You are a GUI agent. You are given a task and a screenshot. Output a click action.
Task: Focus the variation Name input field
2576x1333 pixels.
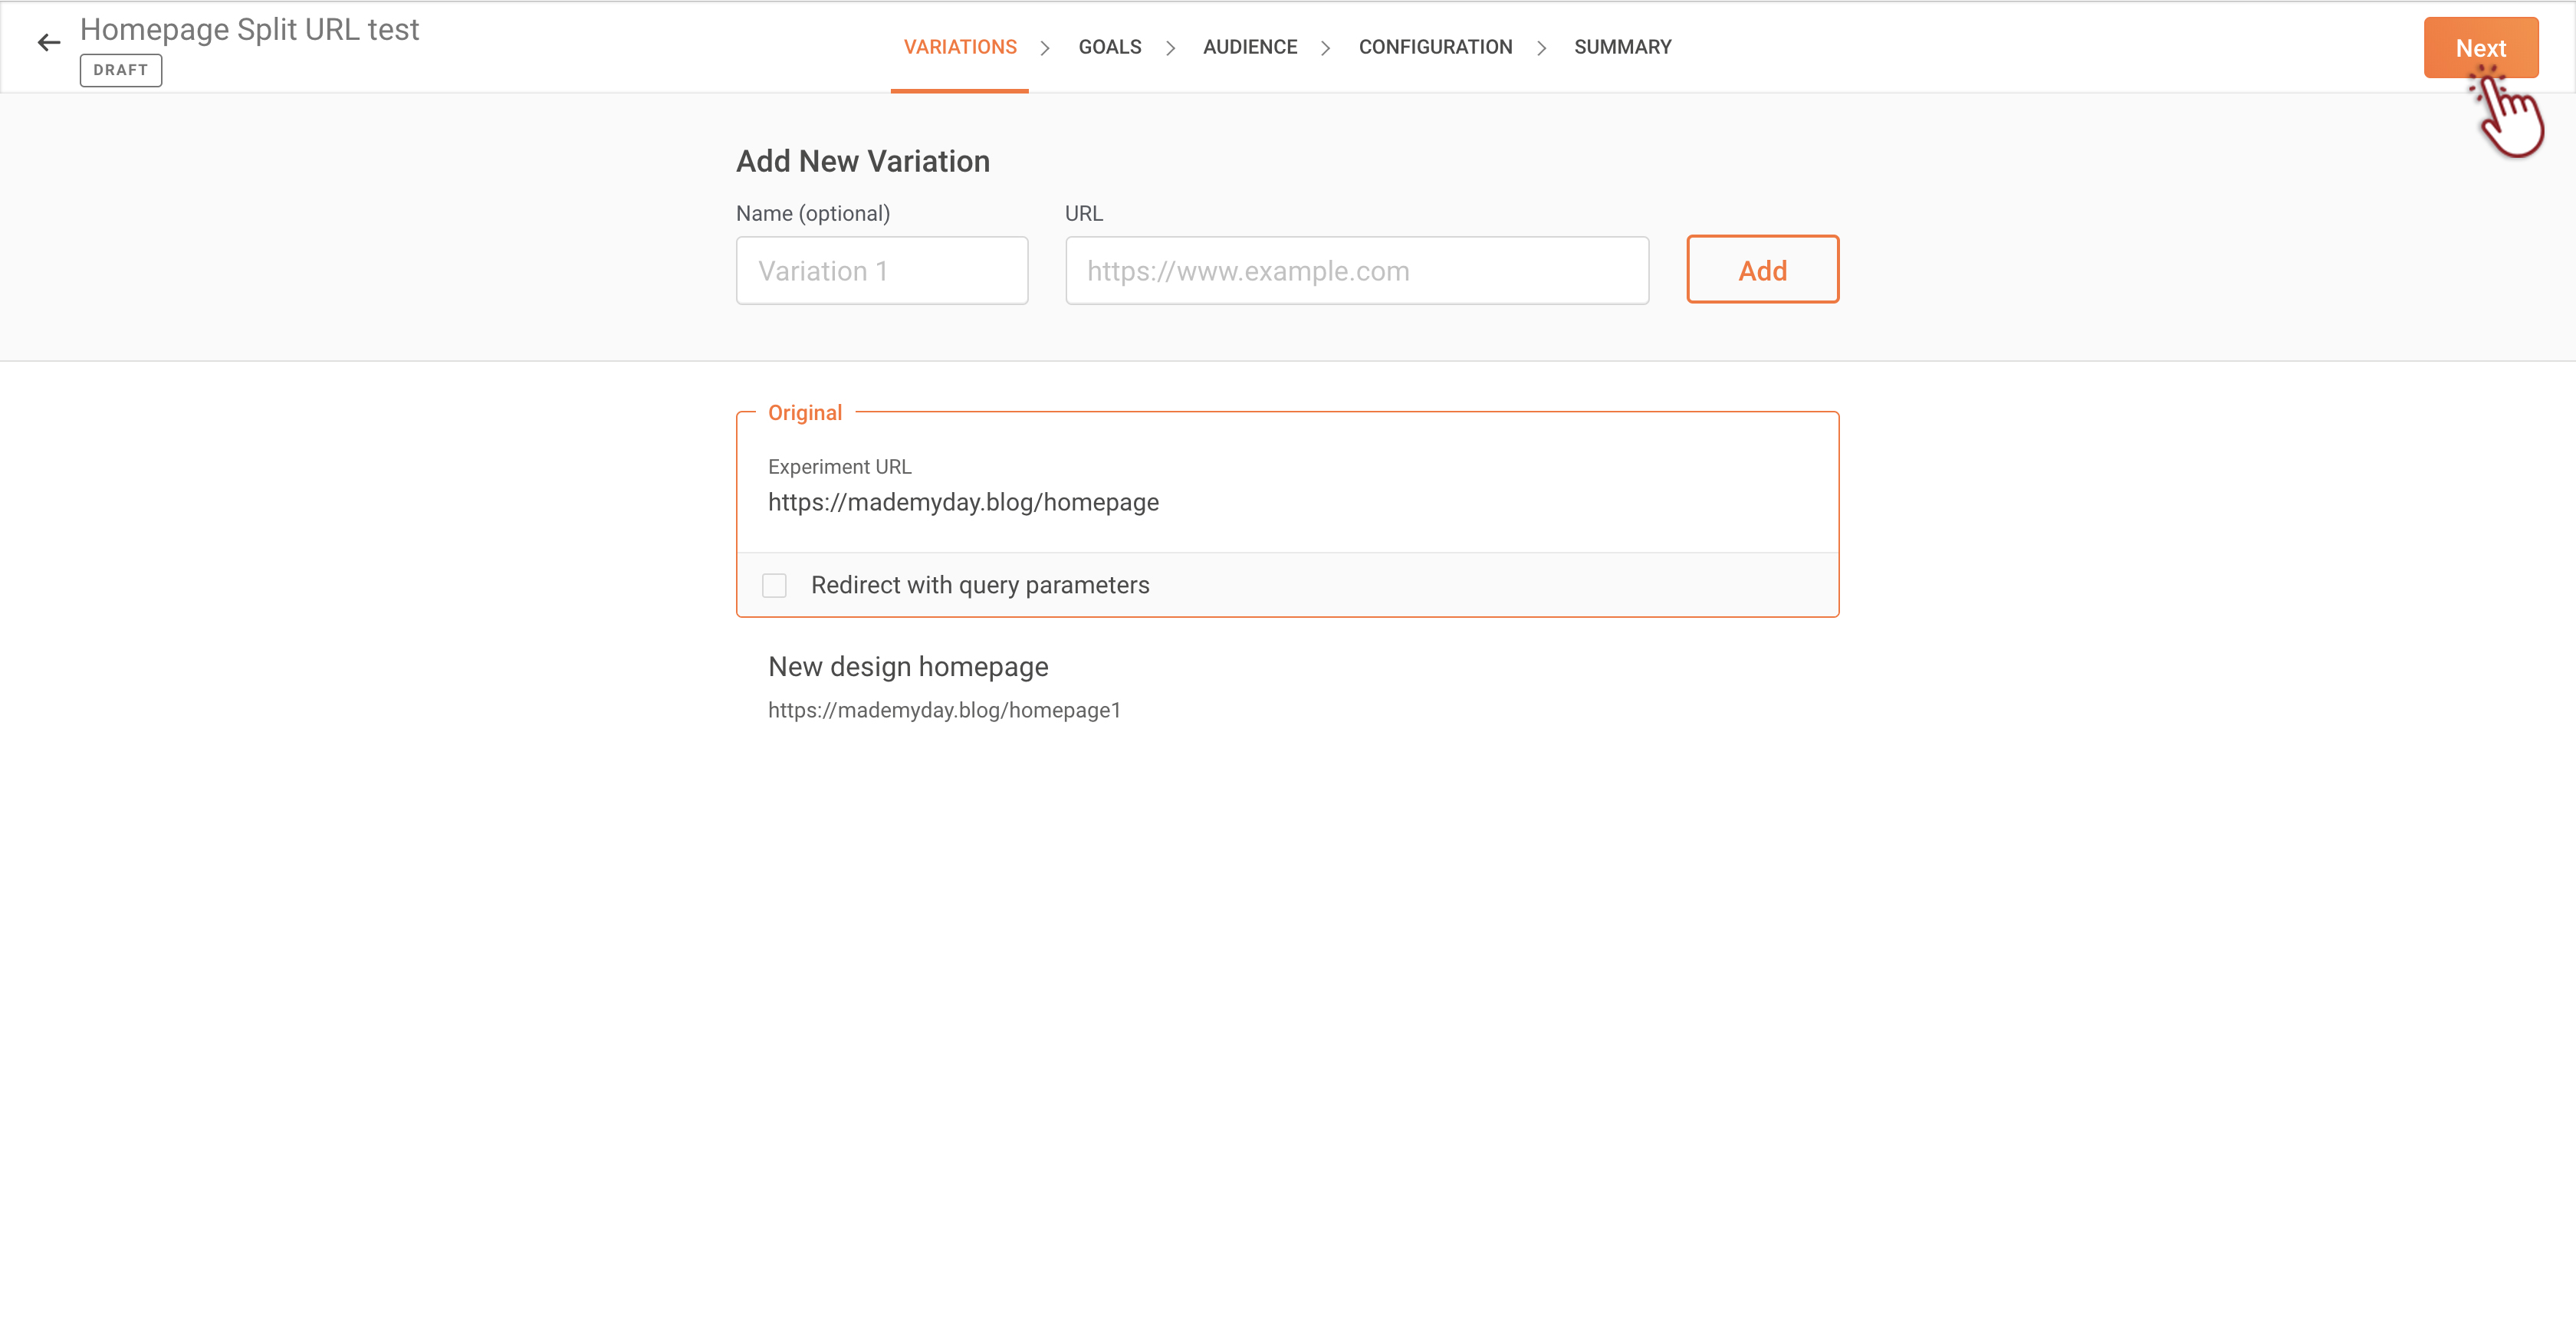tap(881, 270)
